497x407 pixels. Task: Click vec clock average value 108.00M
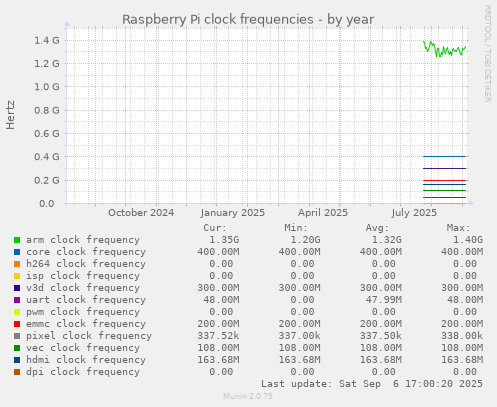coord(381,348)
